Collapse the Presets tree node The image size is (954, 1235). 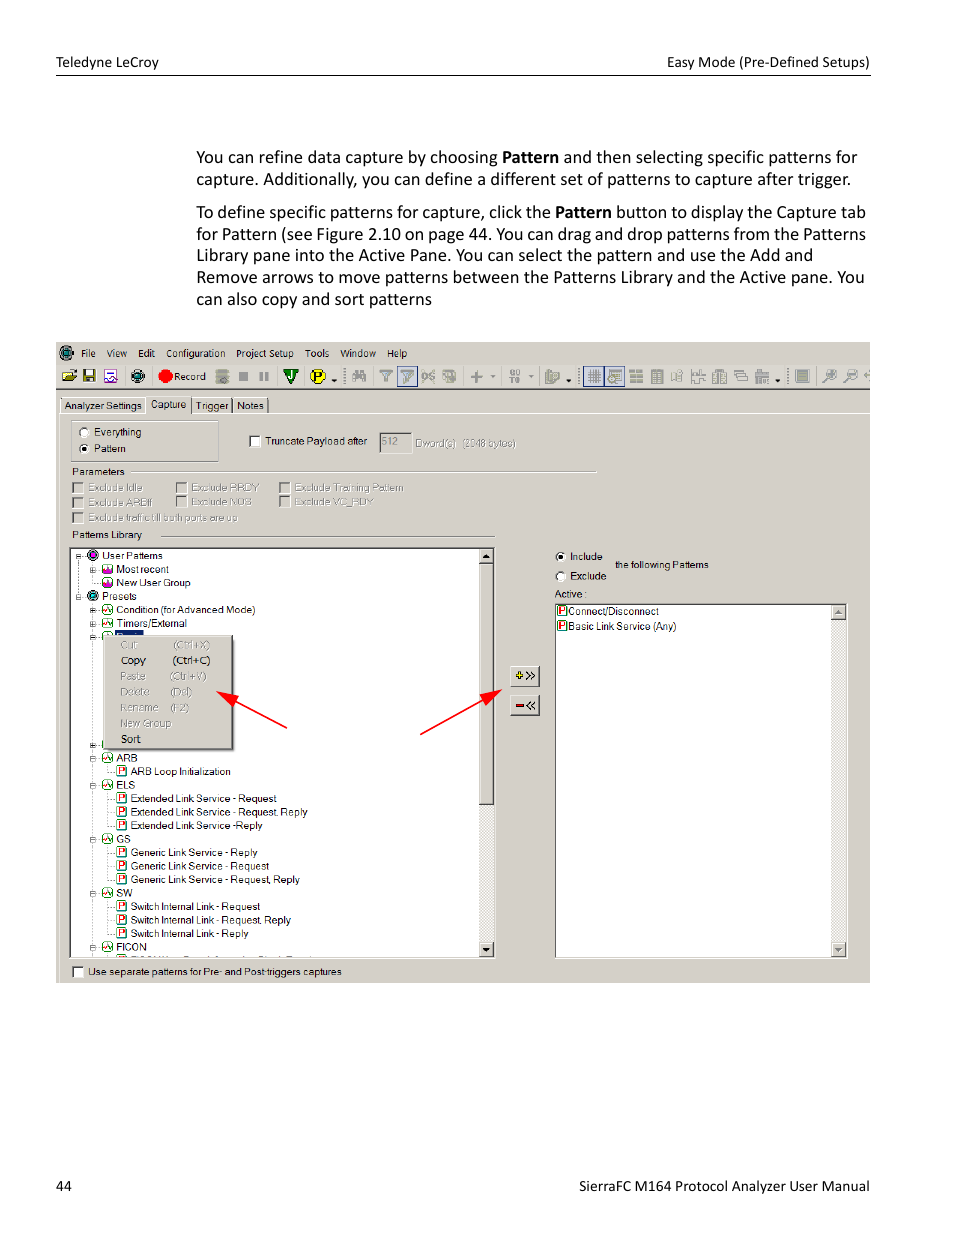pos(78,597)
